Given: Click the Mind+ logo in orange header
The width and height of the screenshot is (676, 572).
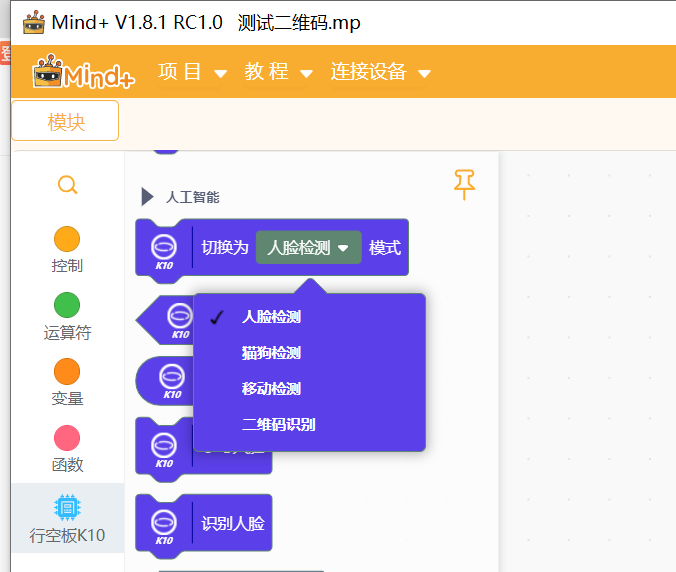Looking at the screenshot, I should [84, 72].
